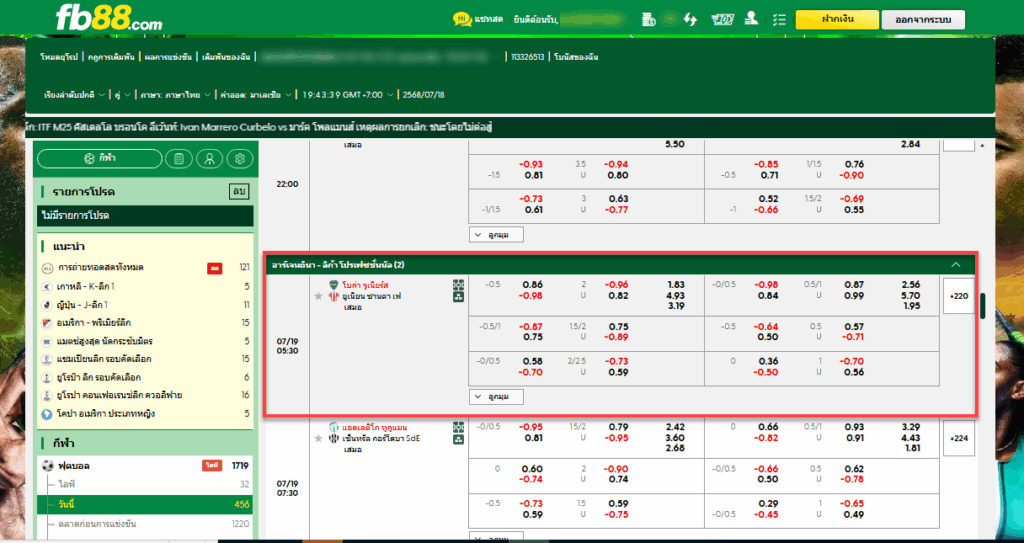
Task: Open the settings gear icon in sidebar
Action: (x=240, y=159)
